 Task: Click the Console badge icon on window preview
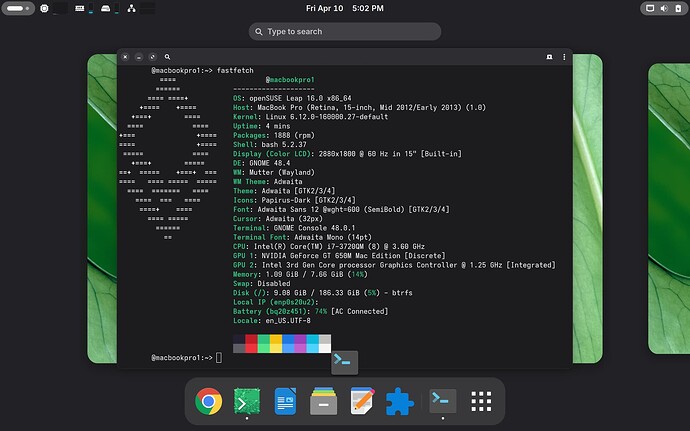click(344, 362)
